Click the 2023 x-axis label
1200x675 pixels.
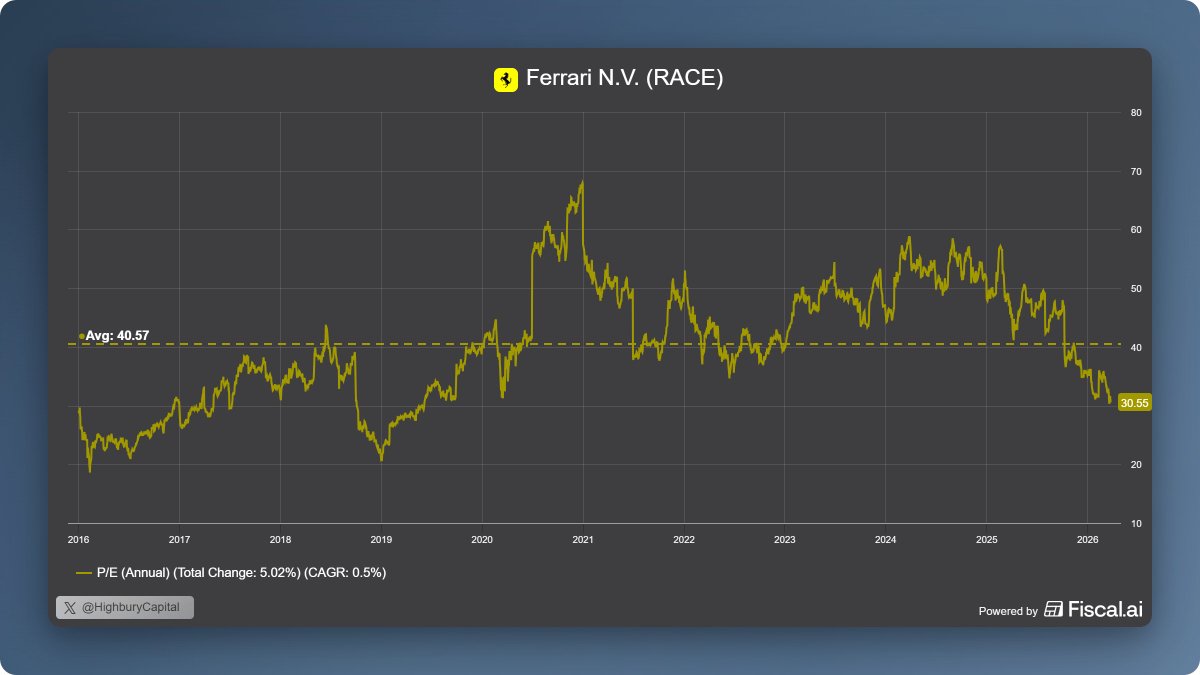click(x=784, y=539)
